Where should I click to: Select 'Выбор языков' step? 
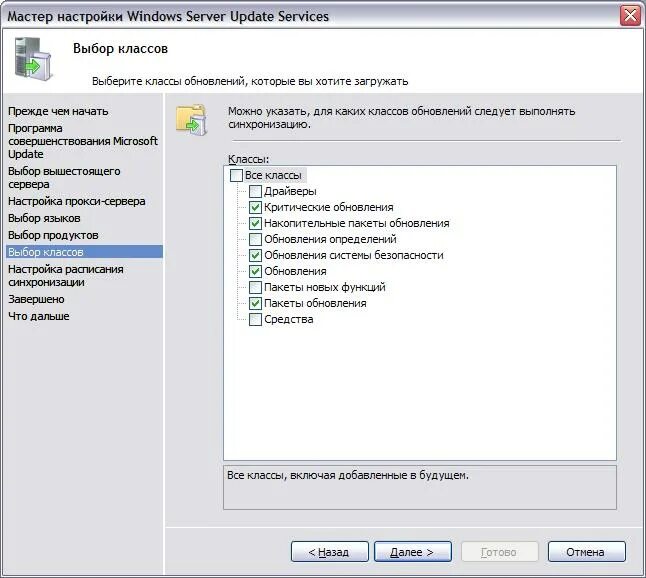pyautogui.click(x=44, y=218)
